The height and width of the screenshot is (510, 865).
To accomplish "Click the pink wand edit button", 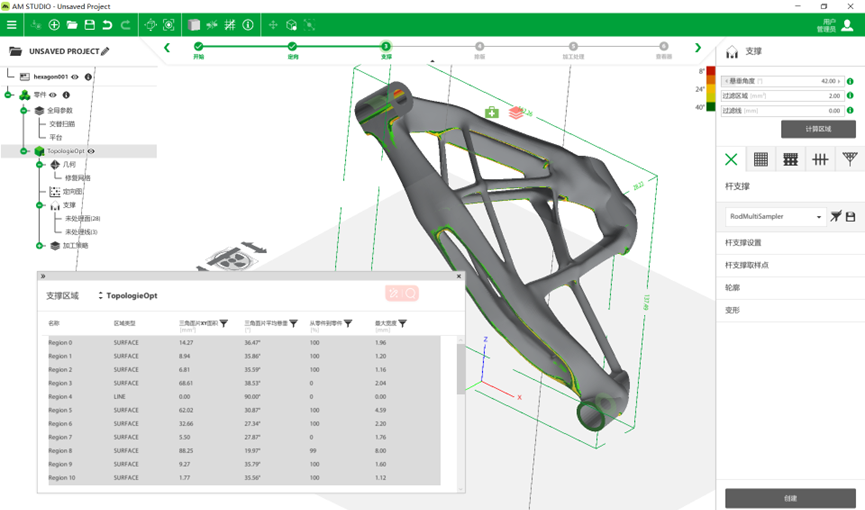I will click(393, 293).
